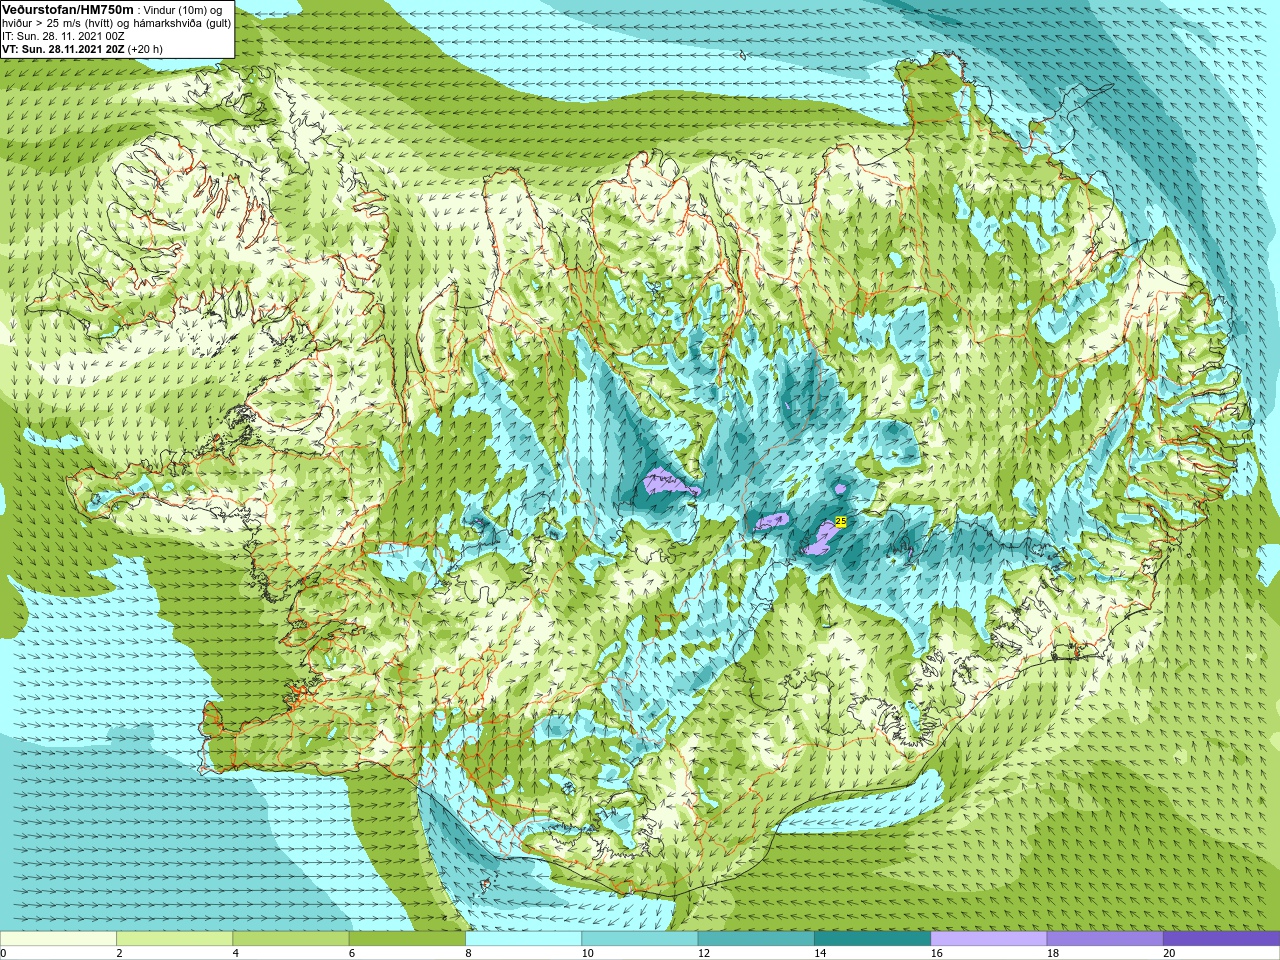Select the 16–18 m/s light purple legend swatch
1280x960 pixels.
pos(989,939)
